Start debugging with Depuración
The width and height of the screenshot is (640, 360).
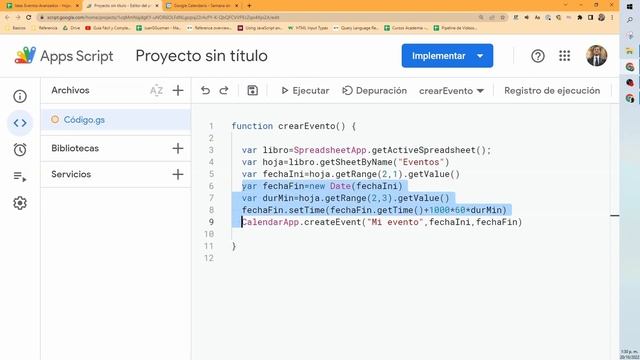click(x=375, y=91)
